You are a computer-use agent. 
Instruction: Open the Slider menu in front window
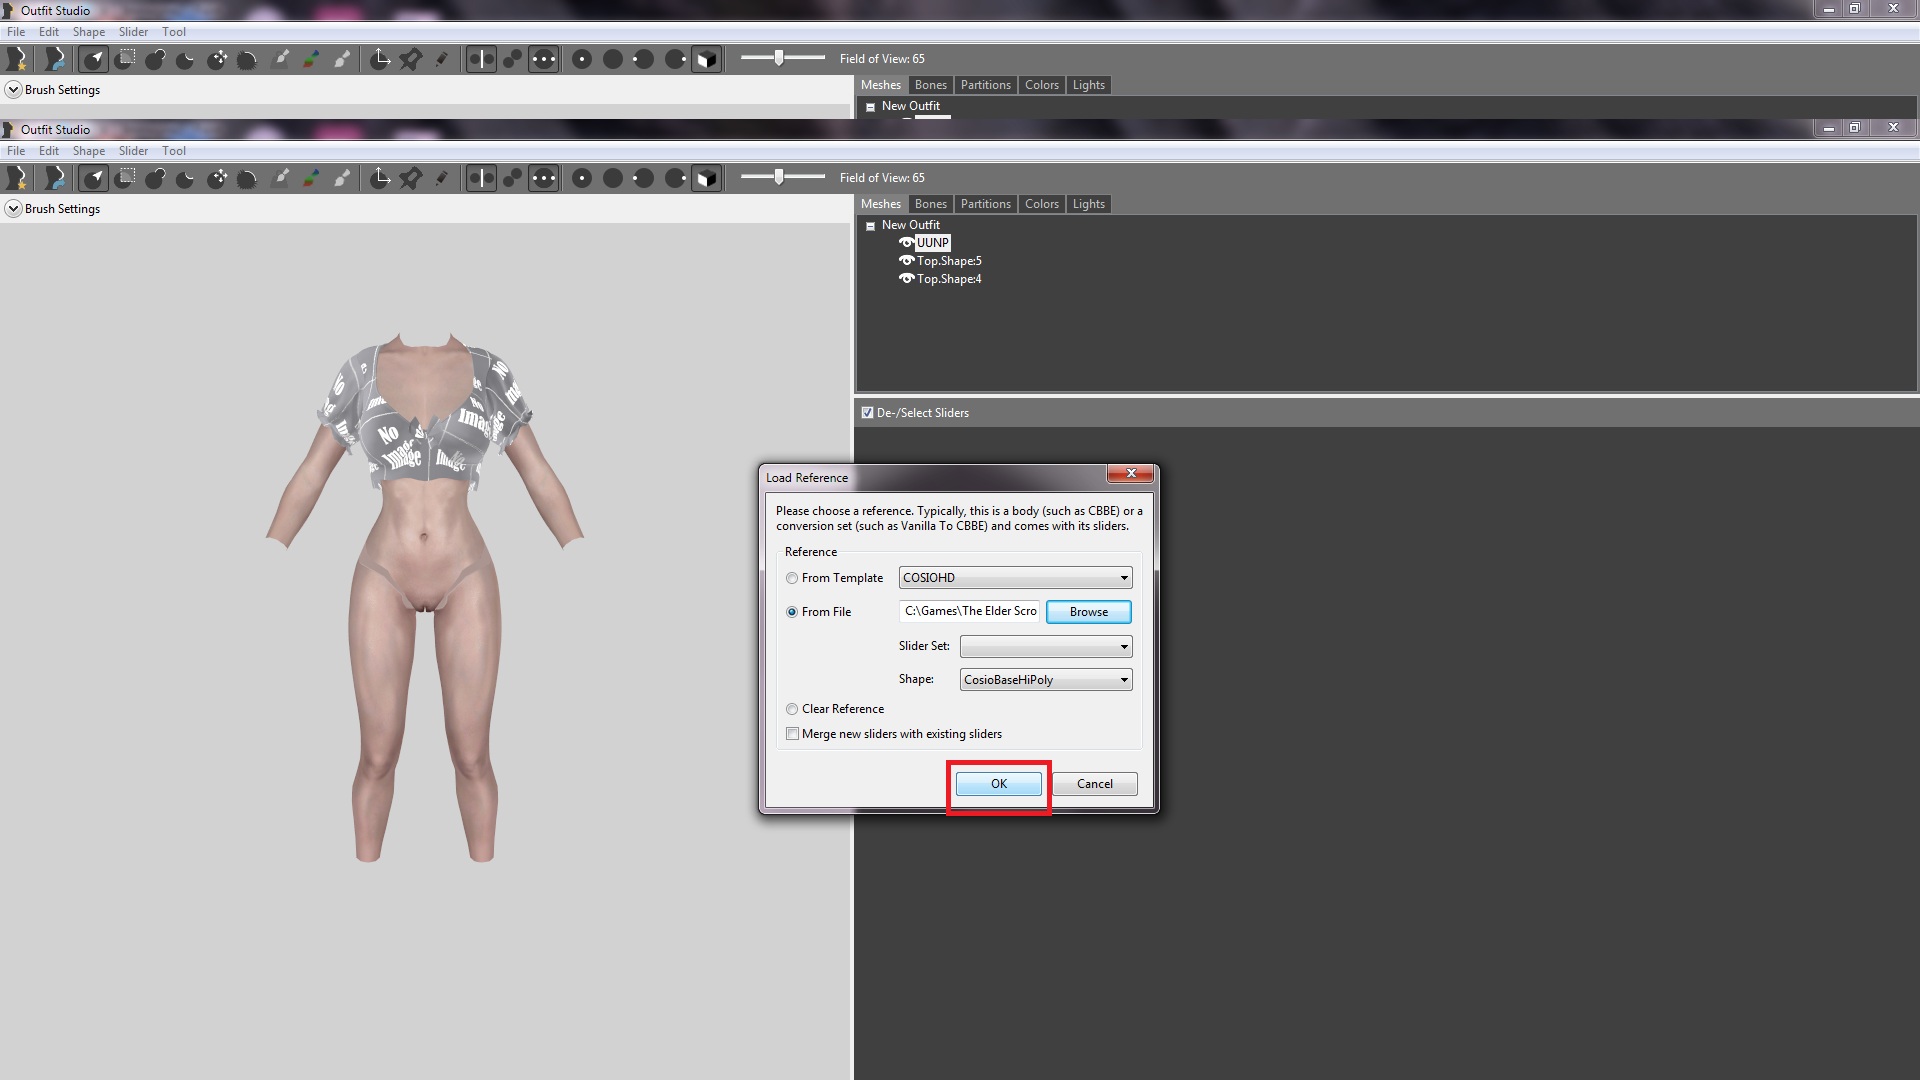click(x=133, y=151)
